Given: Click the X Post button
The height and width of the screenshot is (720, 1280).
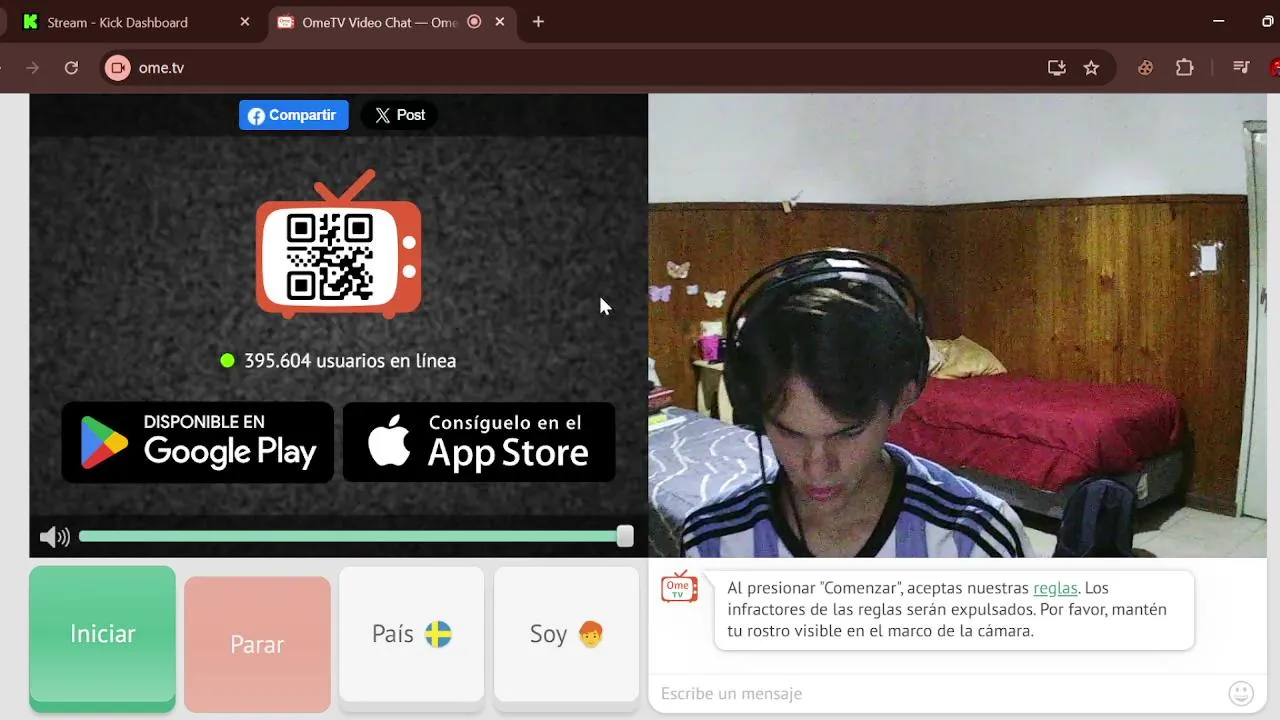Looking at the screenshot, I should 400,115.
